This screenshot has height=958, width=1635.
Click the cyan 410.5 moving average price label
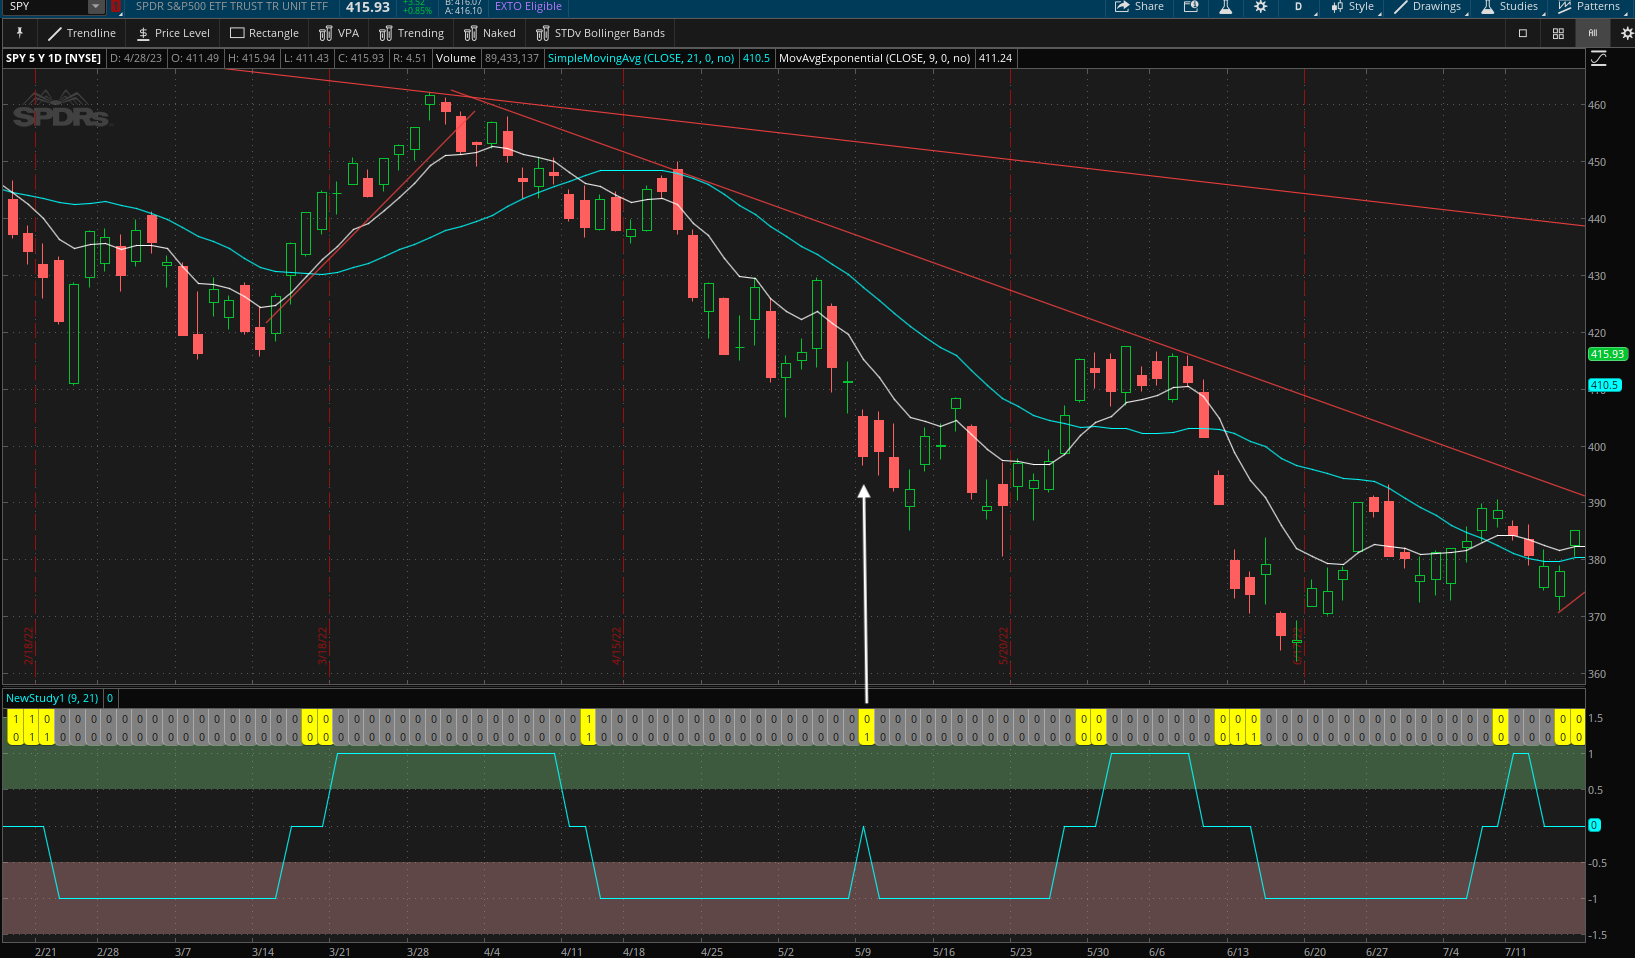click(1604, 385)
